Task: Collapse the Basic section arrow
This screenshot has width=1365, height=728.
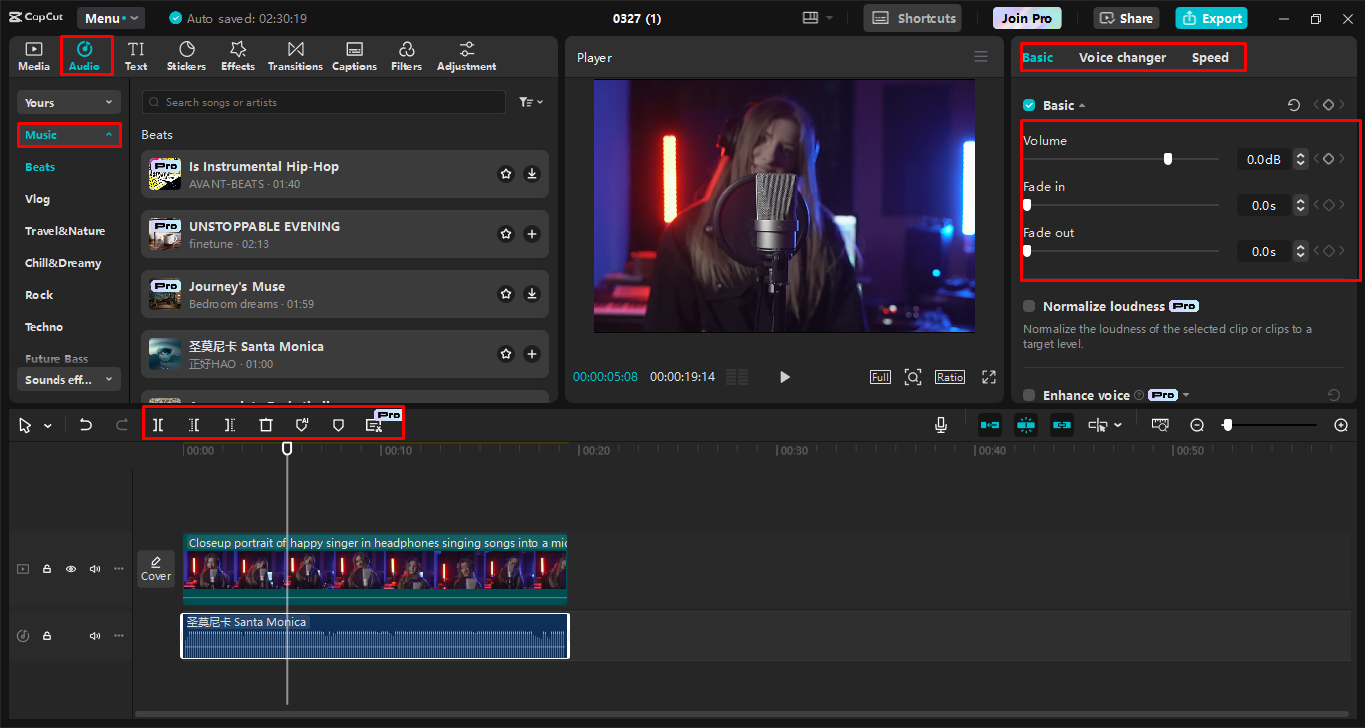Action: [1082, 106]
